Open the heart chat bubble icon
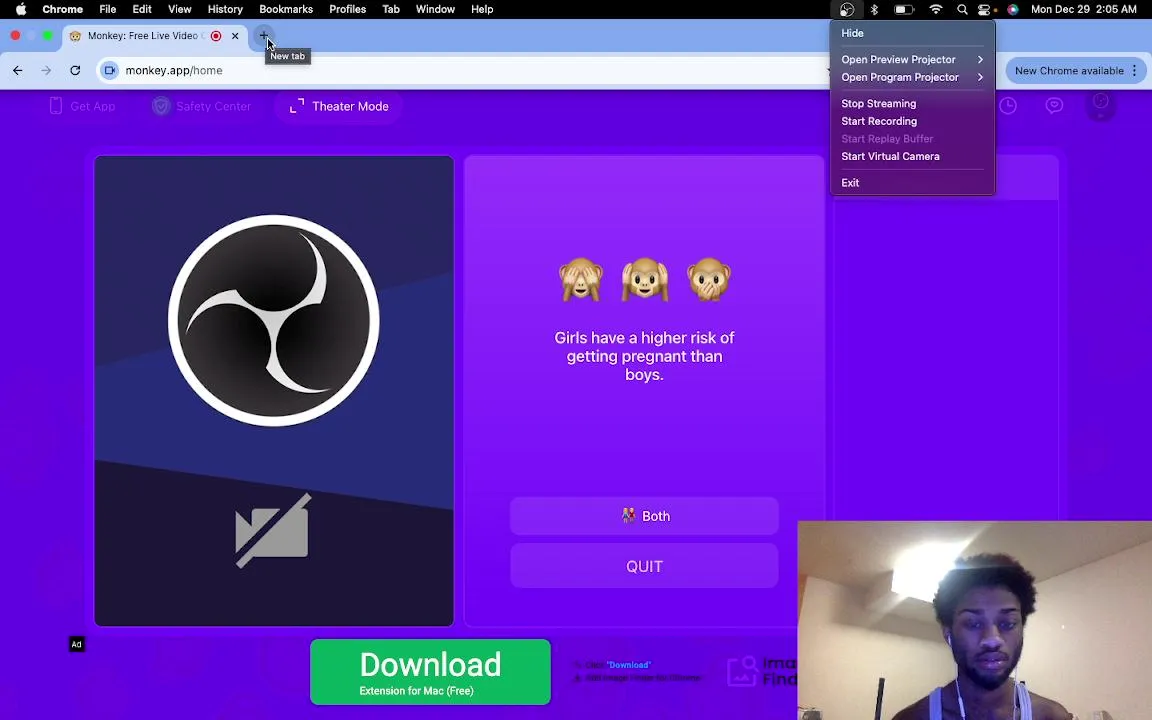1152x720 pixels. point(1054,106)
